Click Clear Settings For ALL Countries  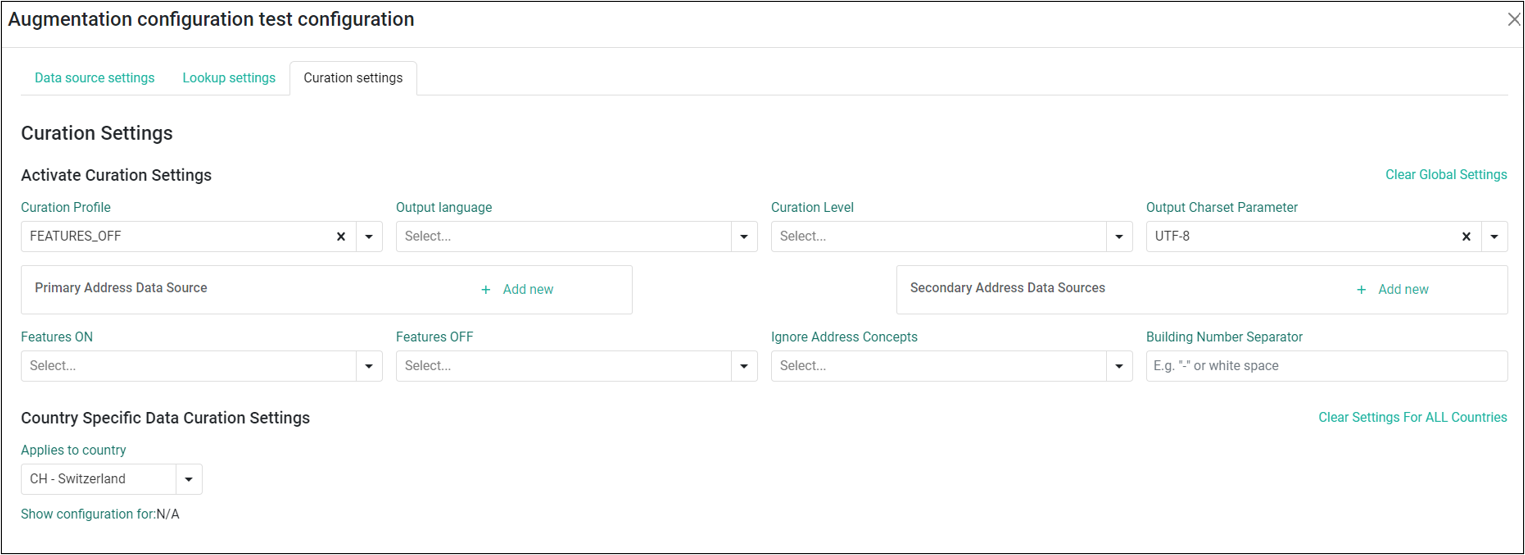(x=1413, y=418)
